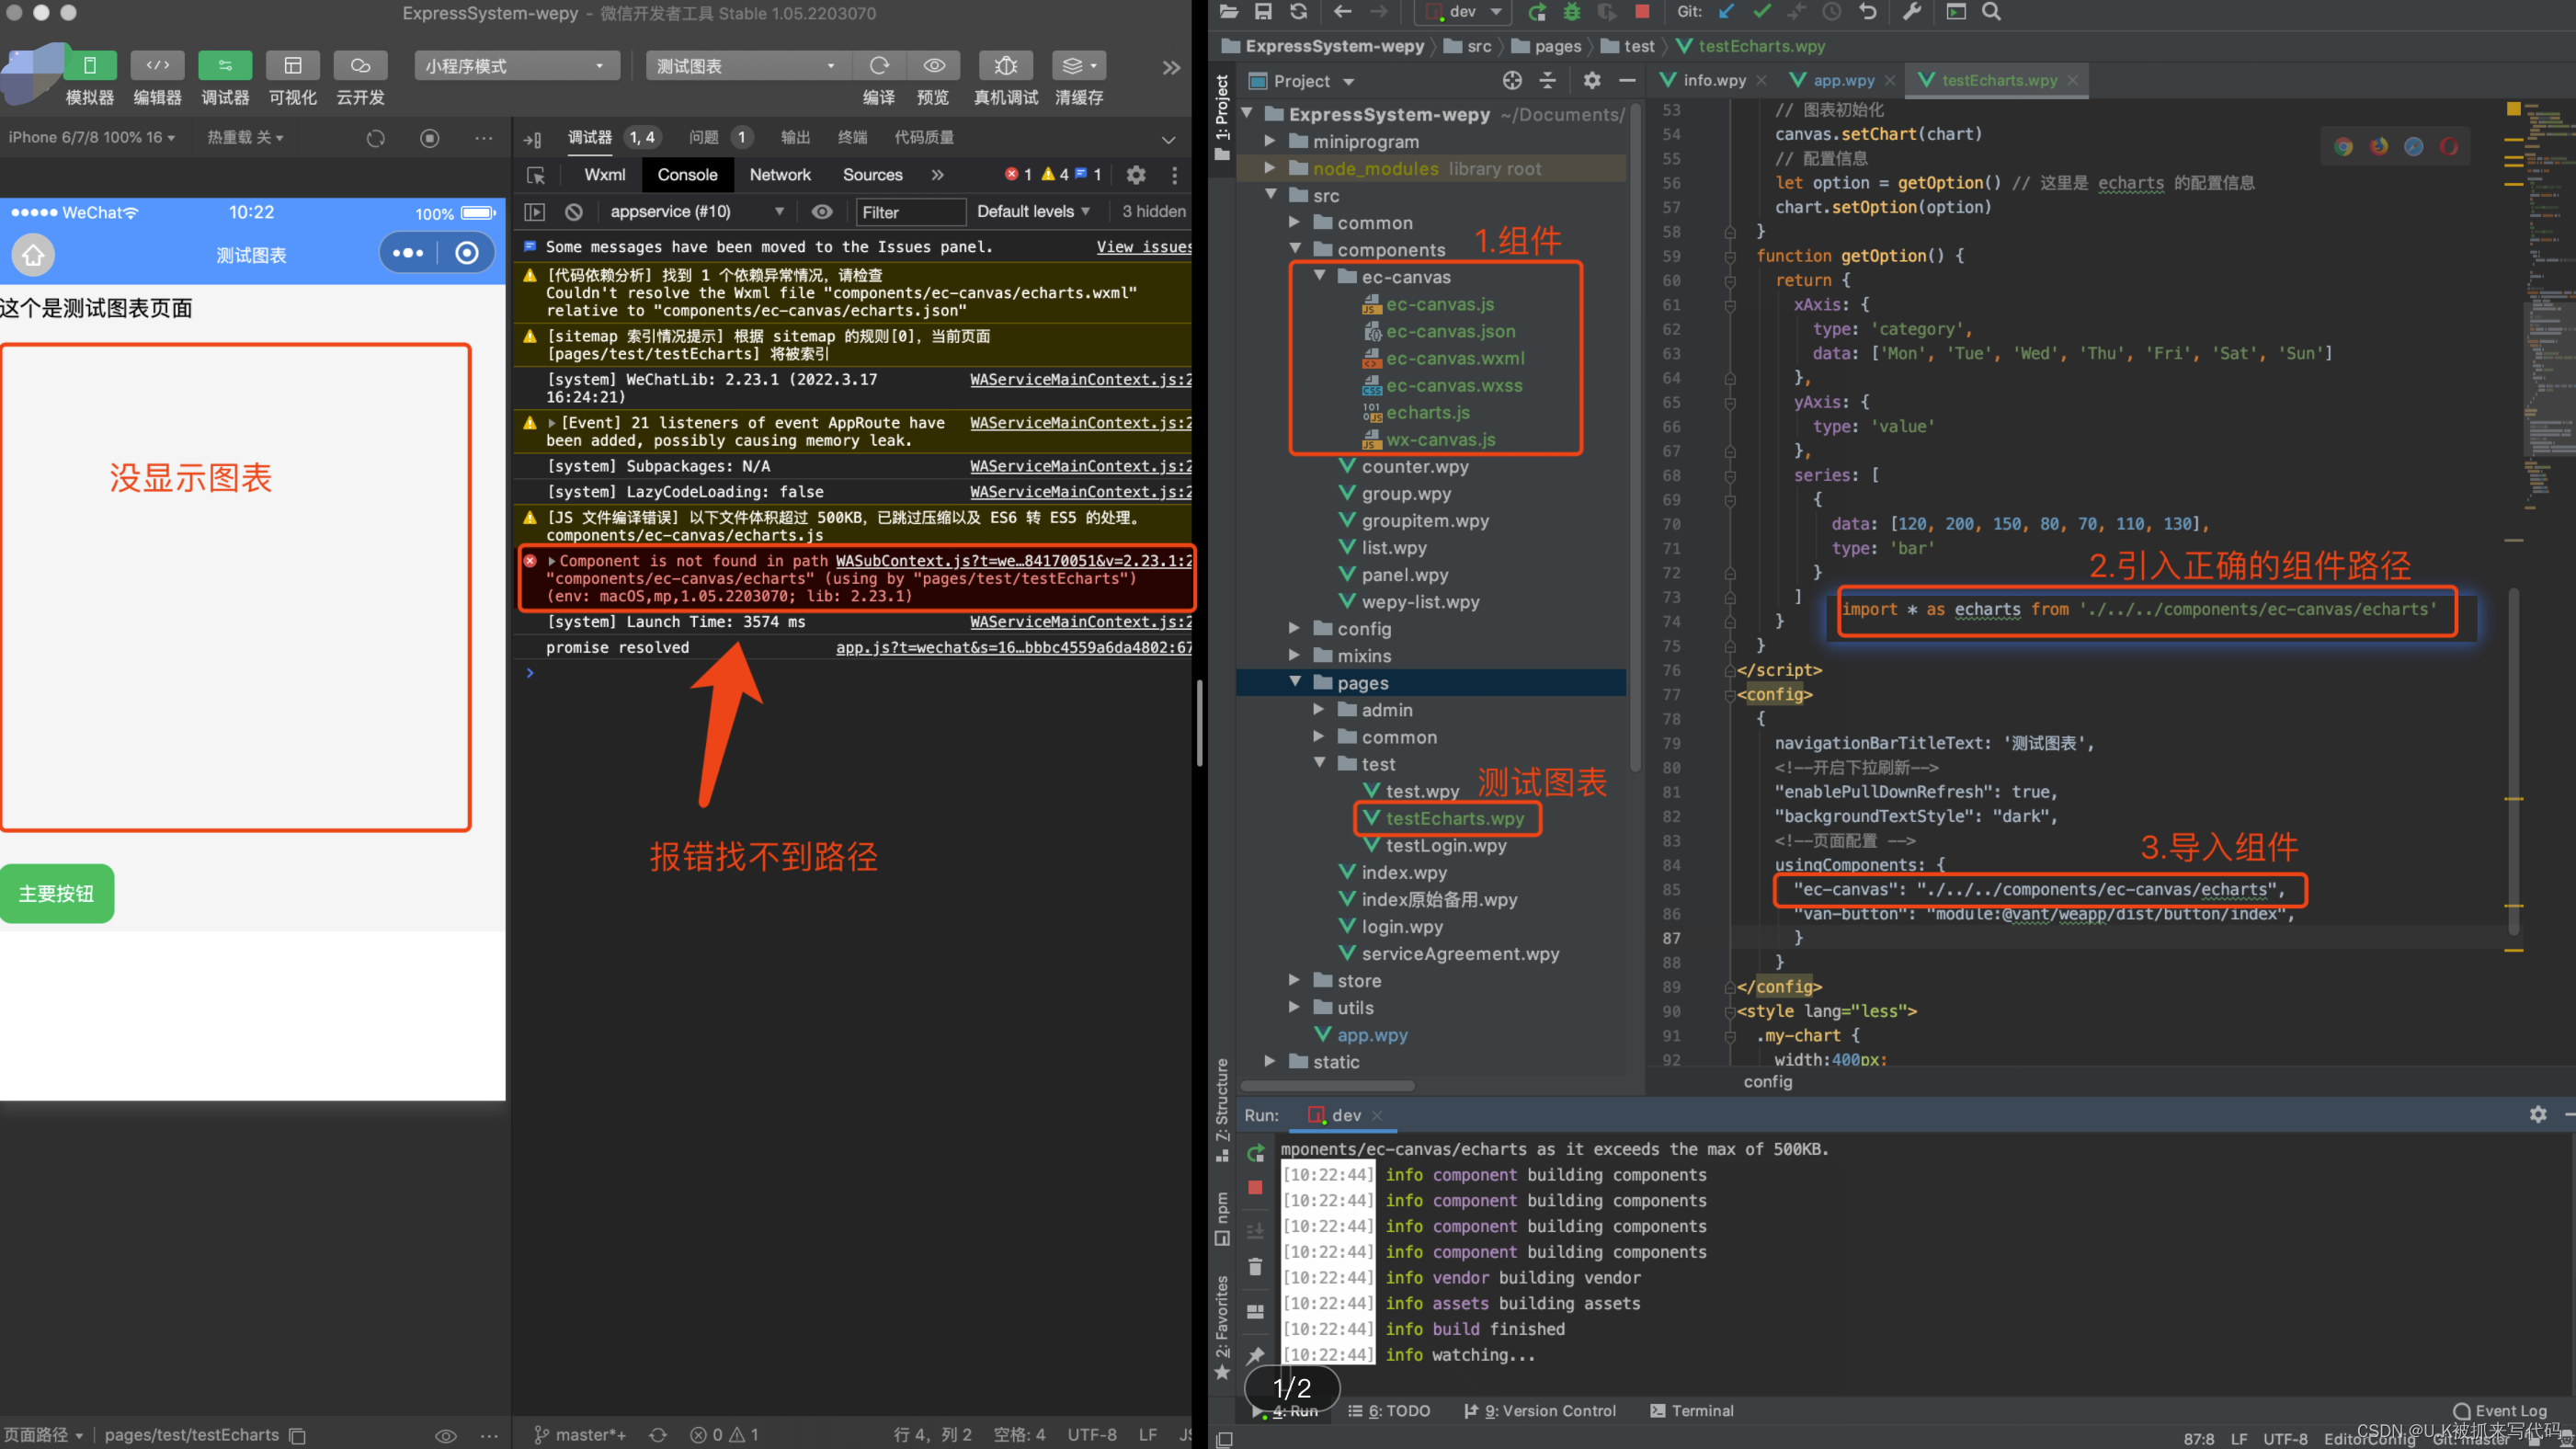This screenshot has height=1449, width=2576.
Task: Open the Default levels dropdown
Action: (1033, 212)
